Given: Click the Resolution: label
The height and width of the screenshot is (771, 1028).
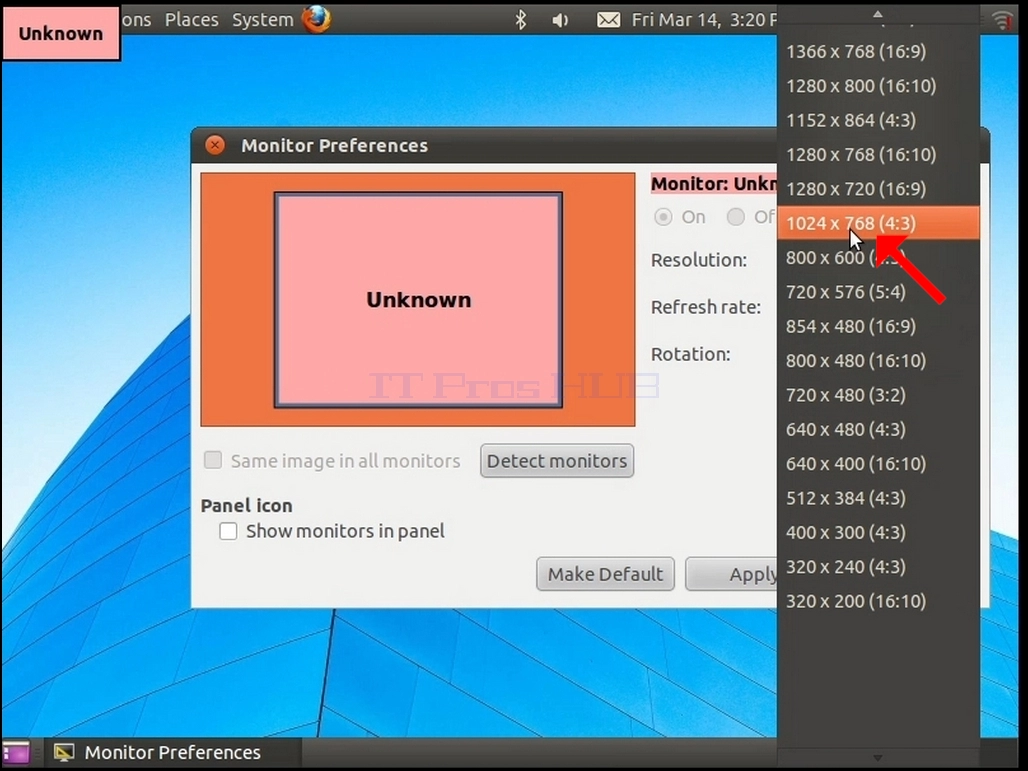Looking at the screenshot, I should click(x=699, y=260).
